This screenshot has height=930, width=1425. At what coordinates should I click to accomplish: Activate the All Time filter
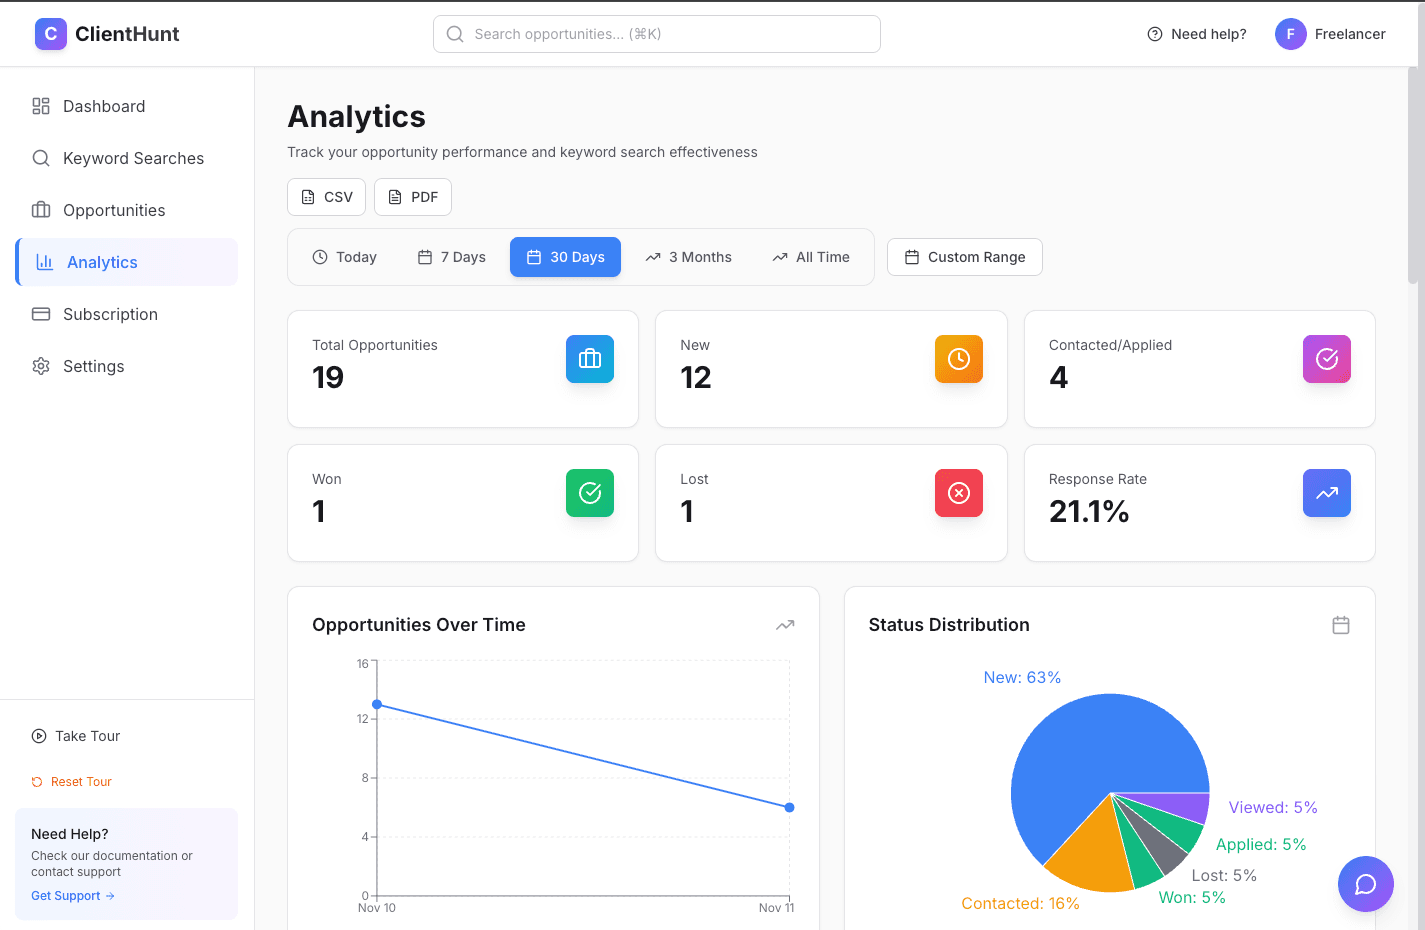pos(810,257)
